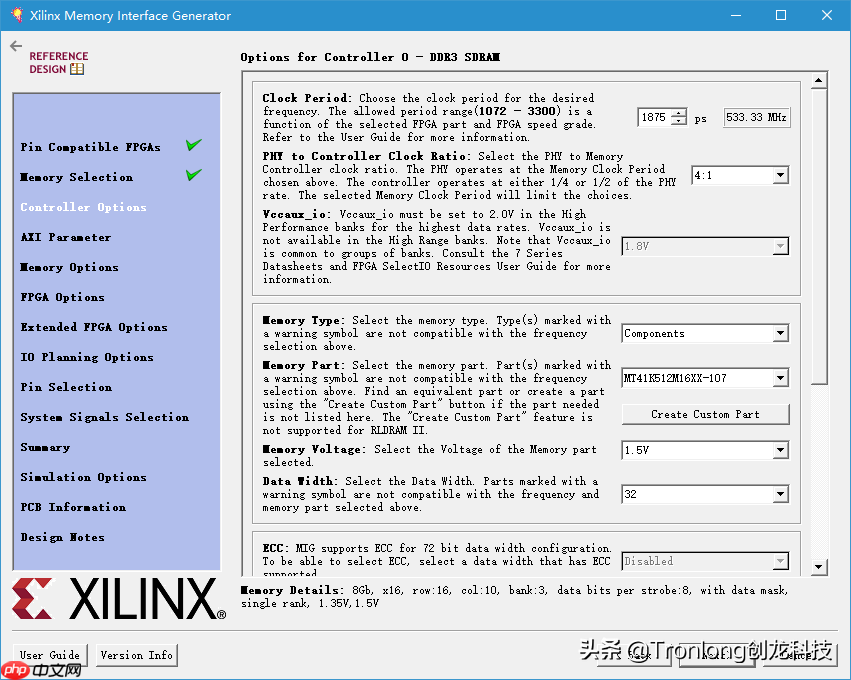Go to Design Notes step
This screenshot has width=851, height=680.
coord(62,537)
